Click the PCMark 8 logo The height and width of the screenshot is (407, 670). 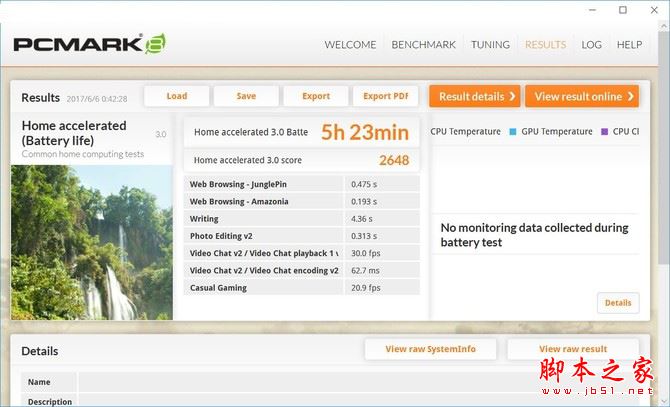(90, 44)
